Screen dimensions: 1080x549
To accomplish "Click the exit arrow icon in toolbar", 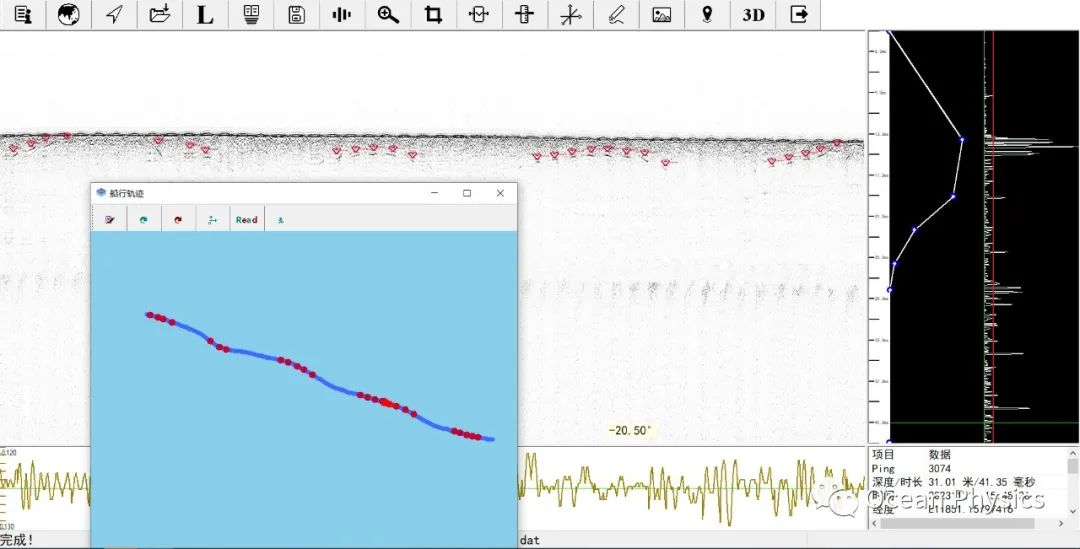I will pyautogui.click(x=798, y=15).
